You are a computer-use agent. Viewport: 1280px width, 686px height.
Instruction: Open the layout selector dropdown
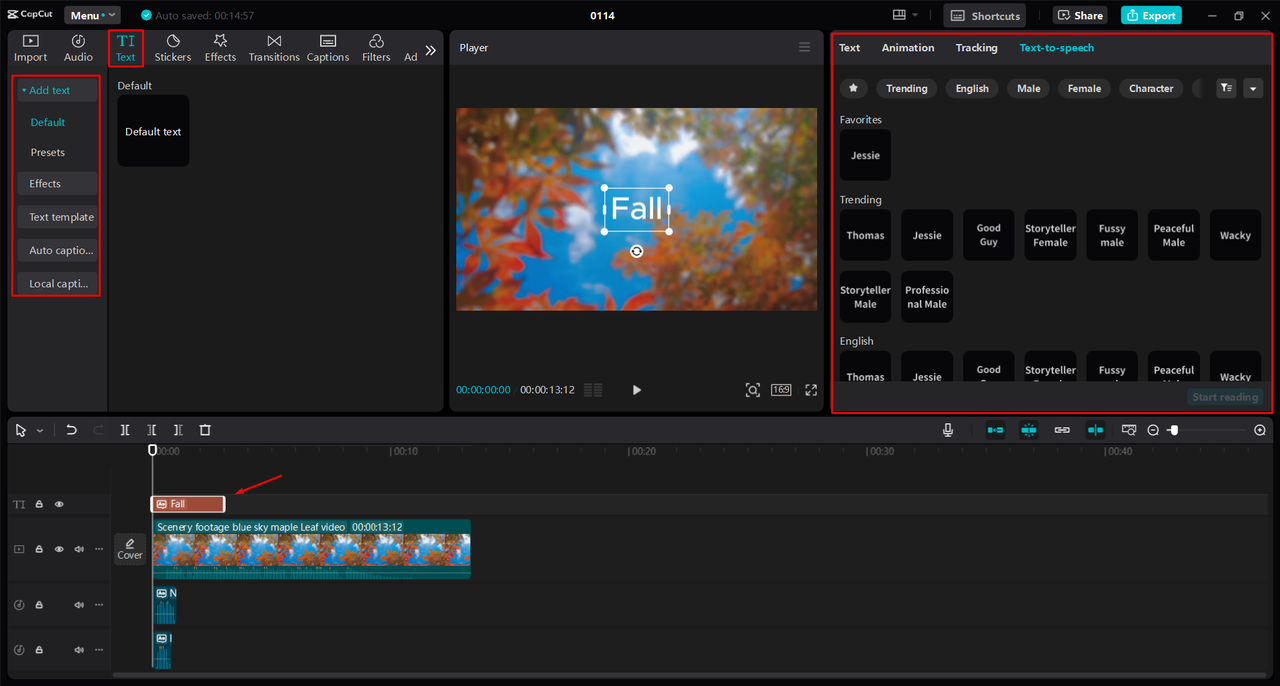click(x=905, y=15)
